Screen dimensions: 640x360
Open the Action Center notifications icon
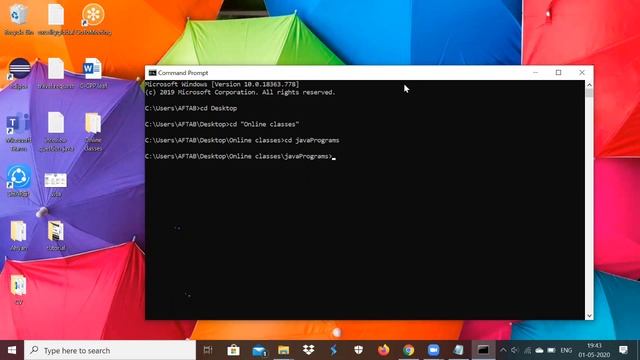(623, 350)
